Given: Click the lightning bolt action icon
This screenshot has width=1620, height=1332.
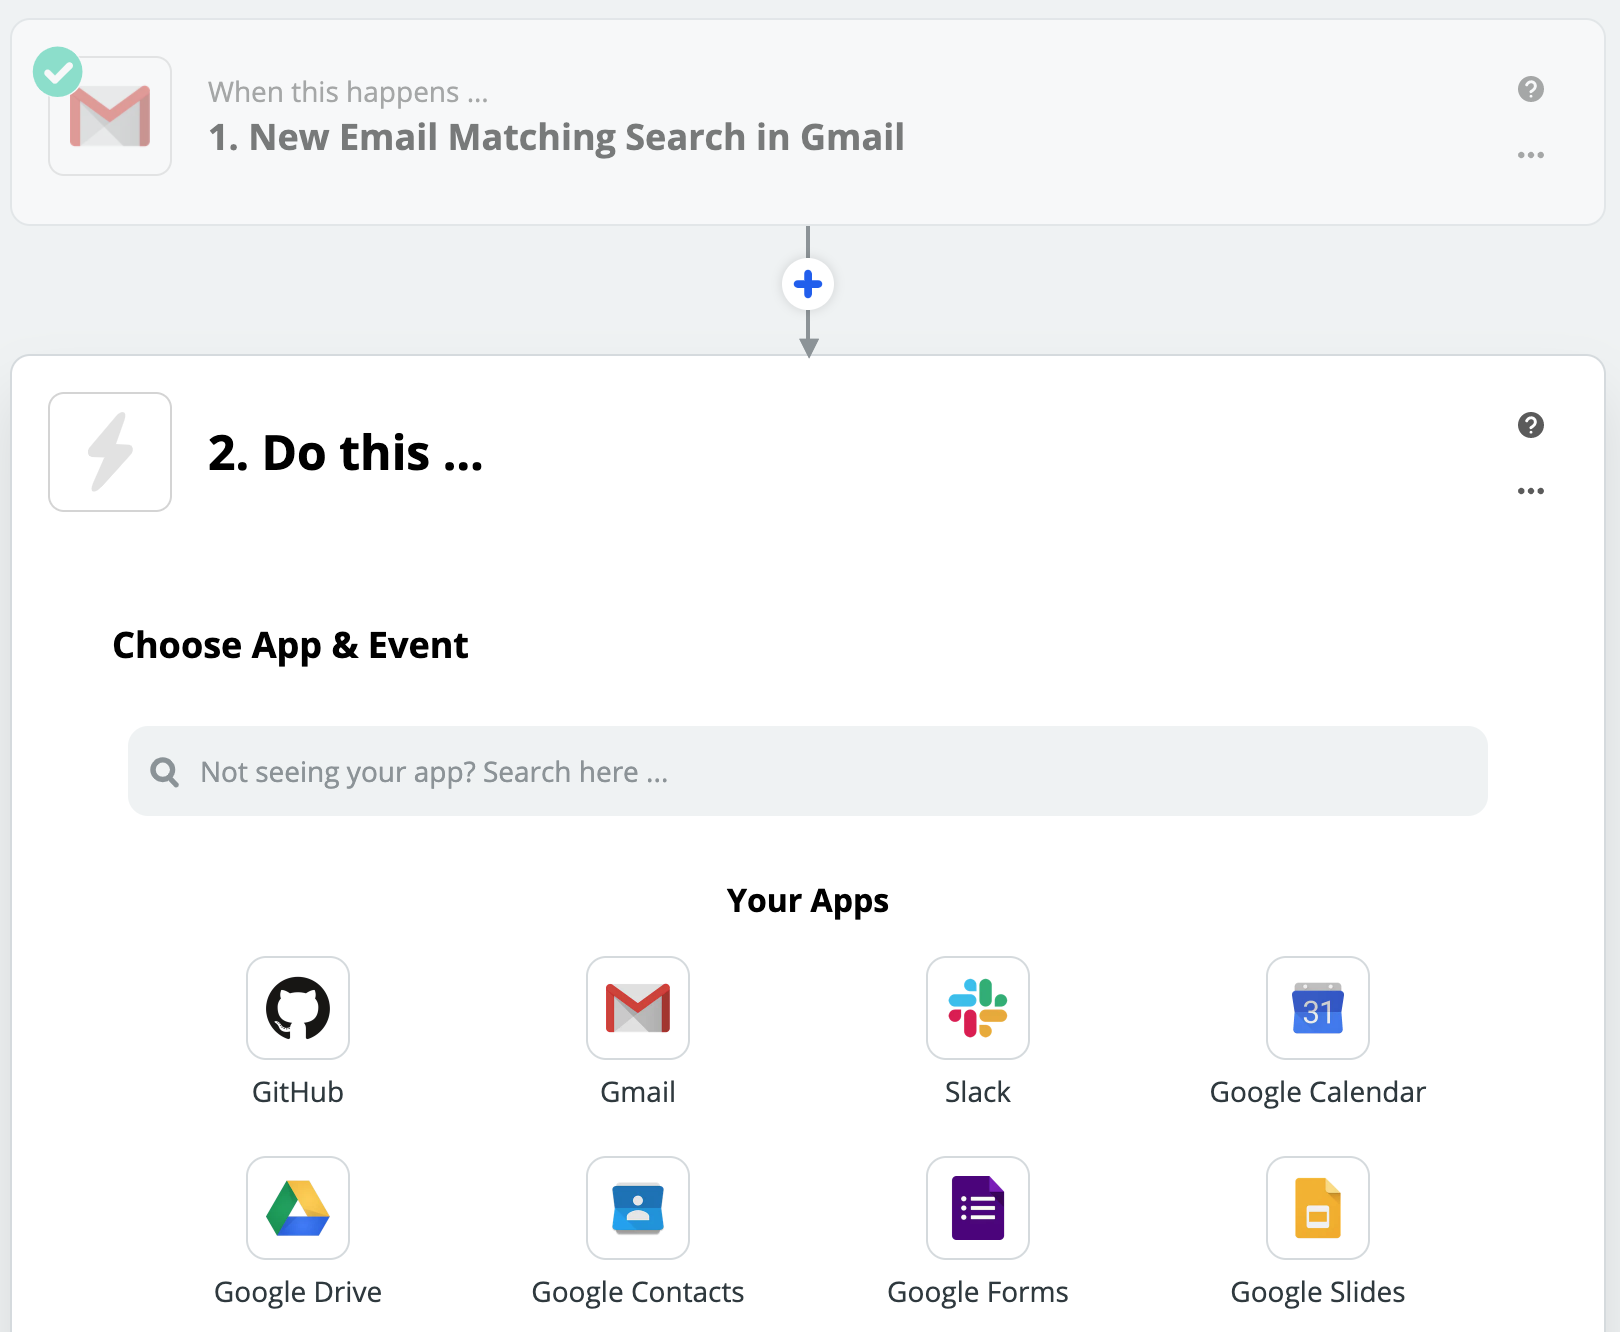Looking at the screenshot, I should click(110, 452).
